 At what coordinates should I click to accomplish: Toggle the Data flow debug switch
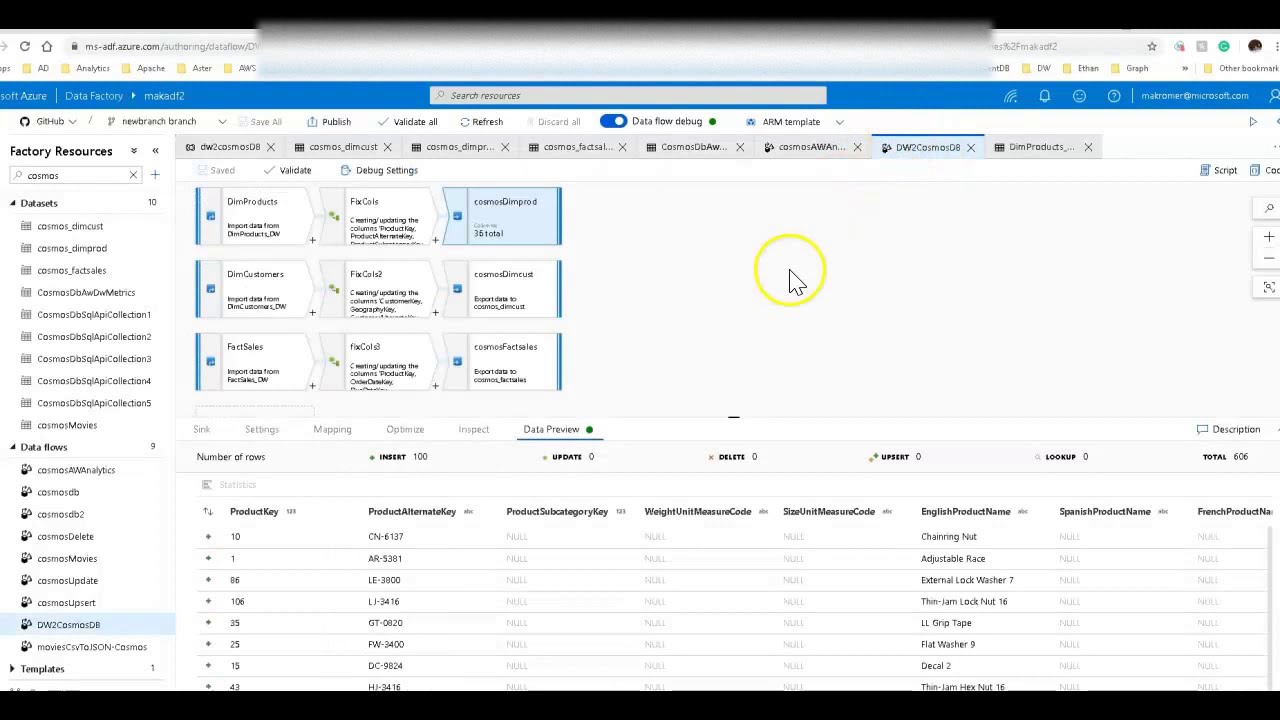coord(613,122)
